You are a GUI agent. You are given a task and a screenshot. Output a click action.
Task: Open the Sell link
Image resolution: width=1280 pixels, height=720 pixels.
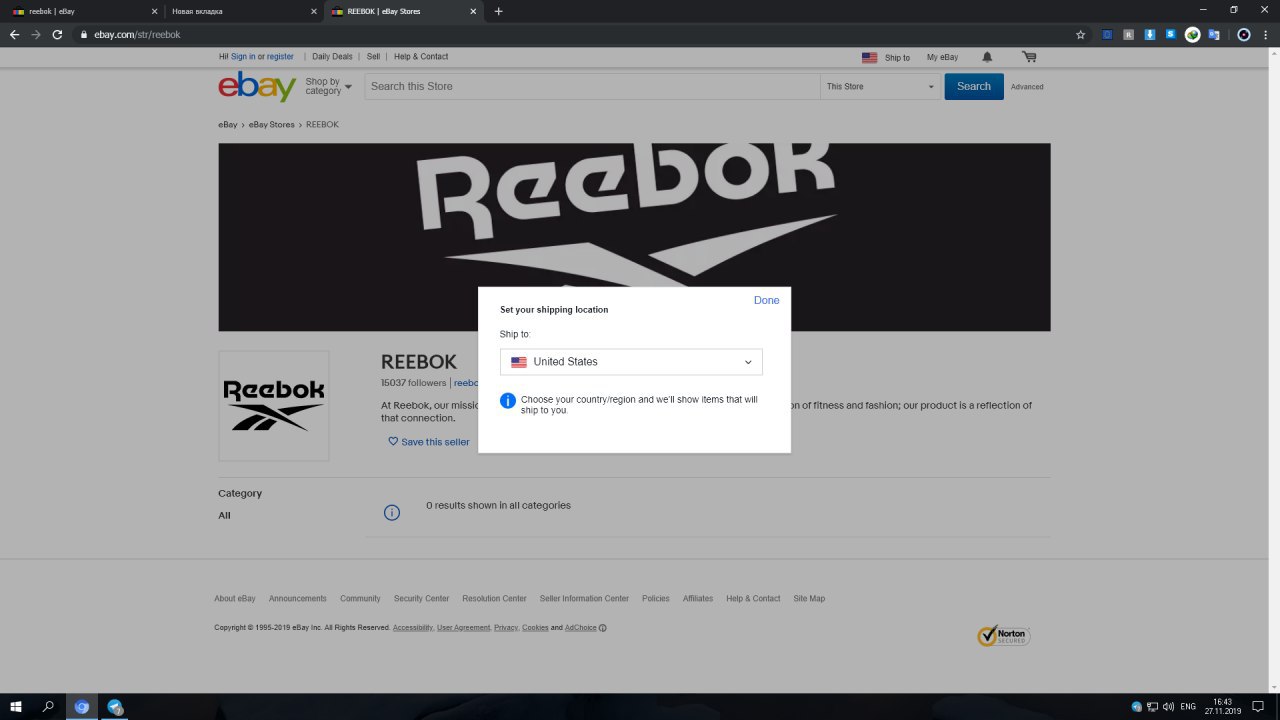[x=373, y=57]
